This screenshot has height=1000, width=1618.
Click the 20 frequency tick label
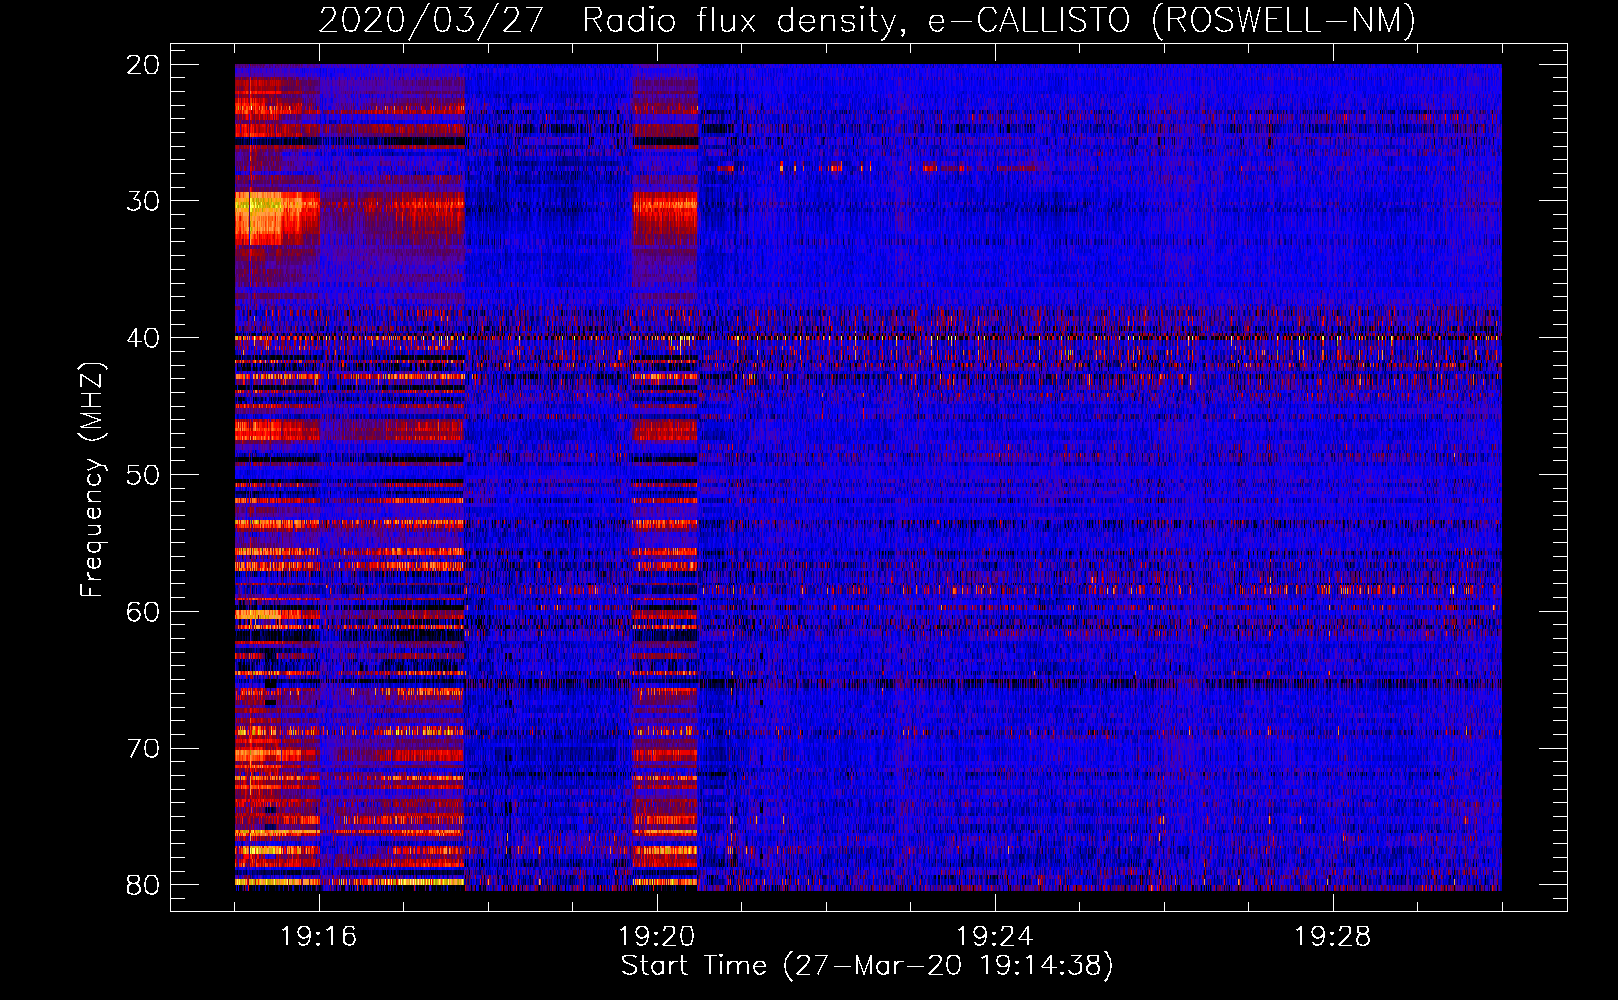coord(143,65)
